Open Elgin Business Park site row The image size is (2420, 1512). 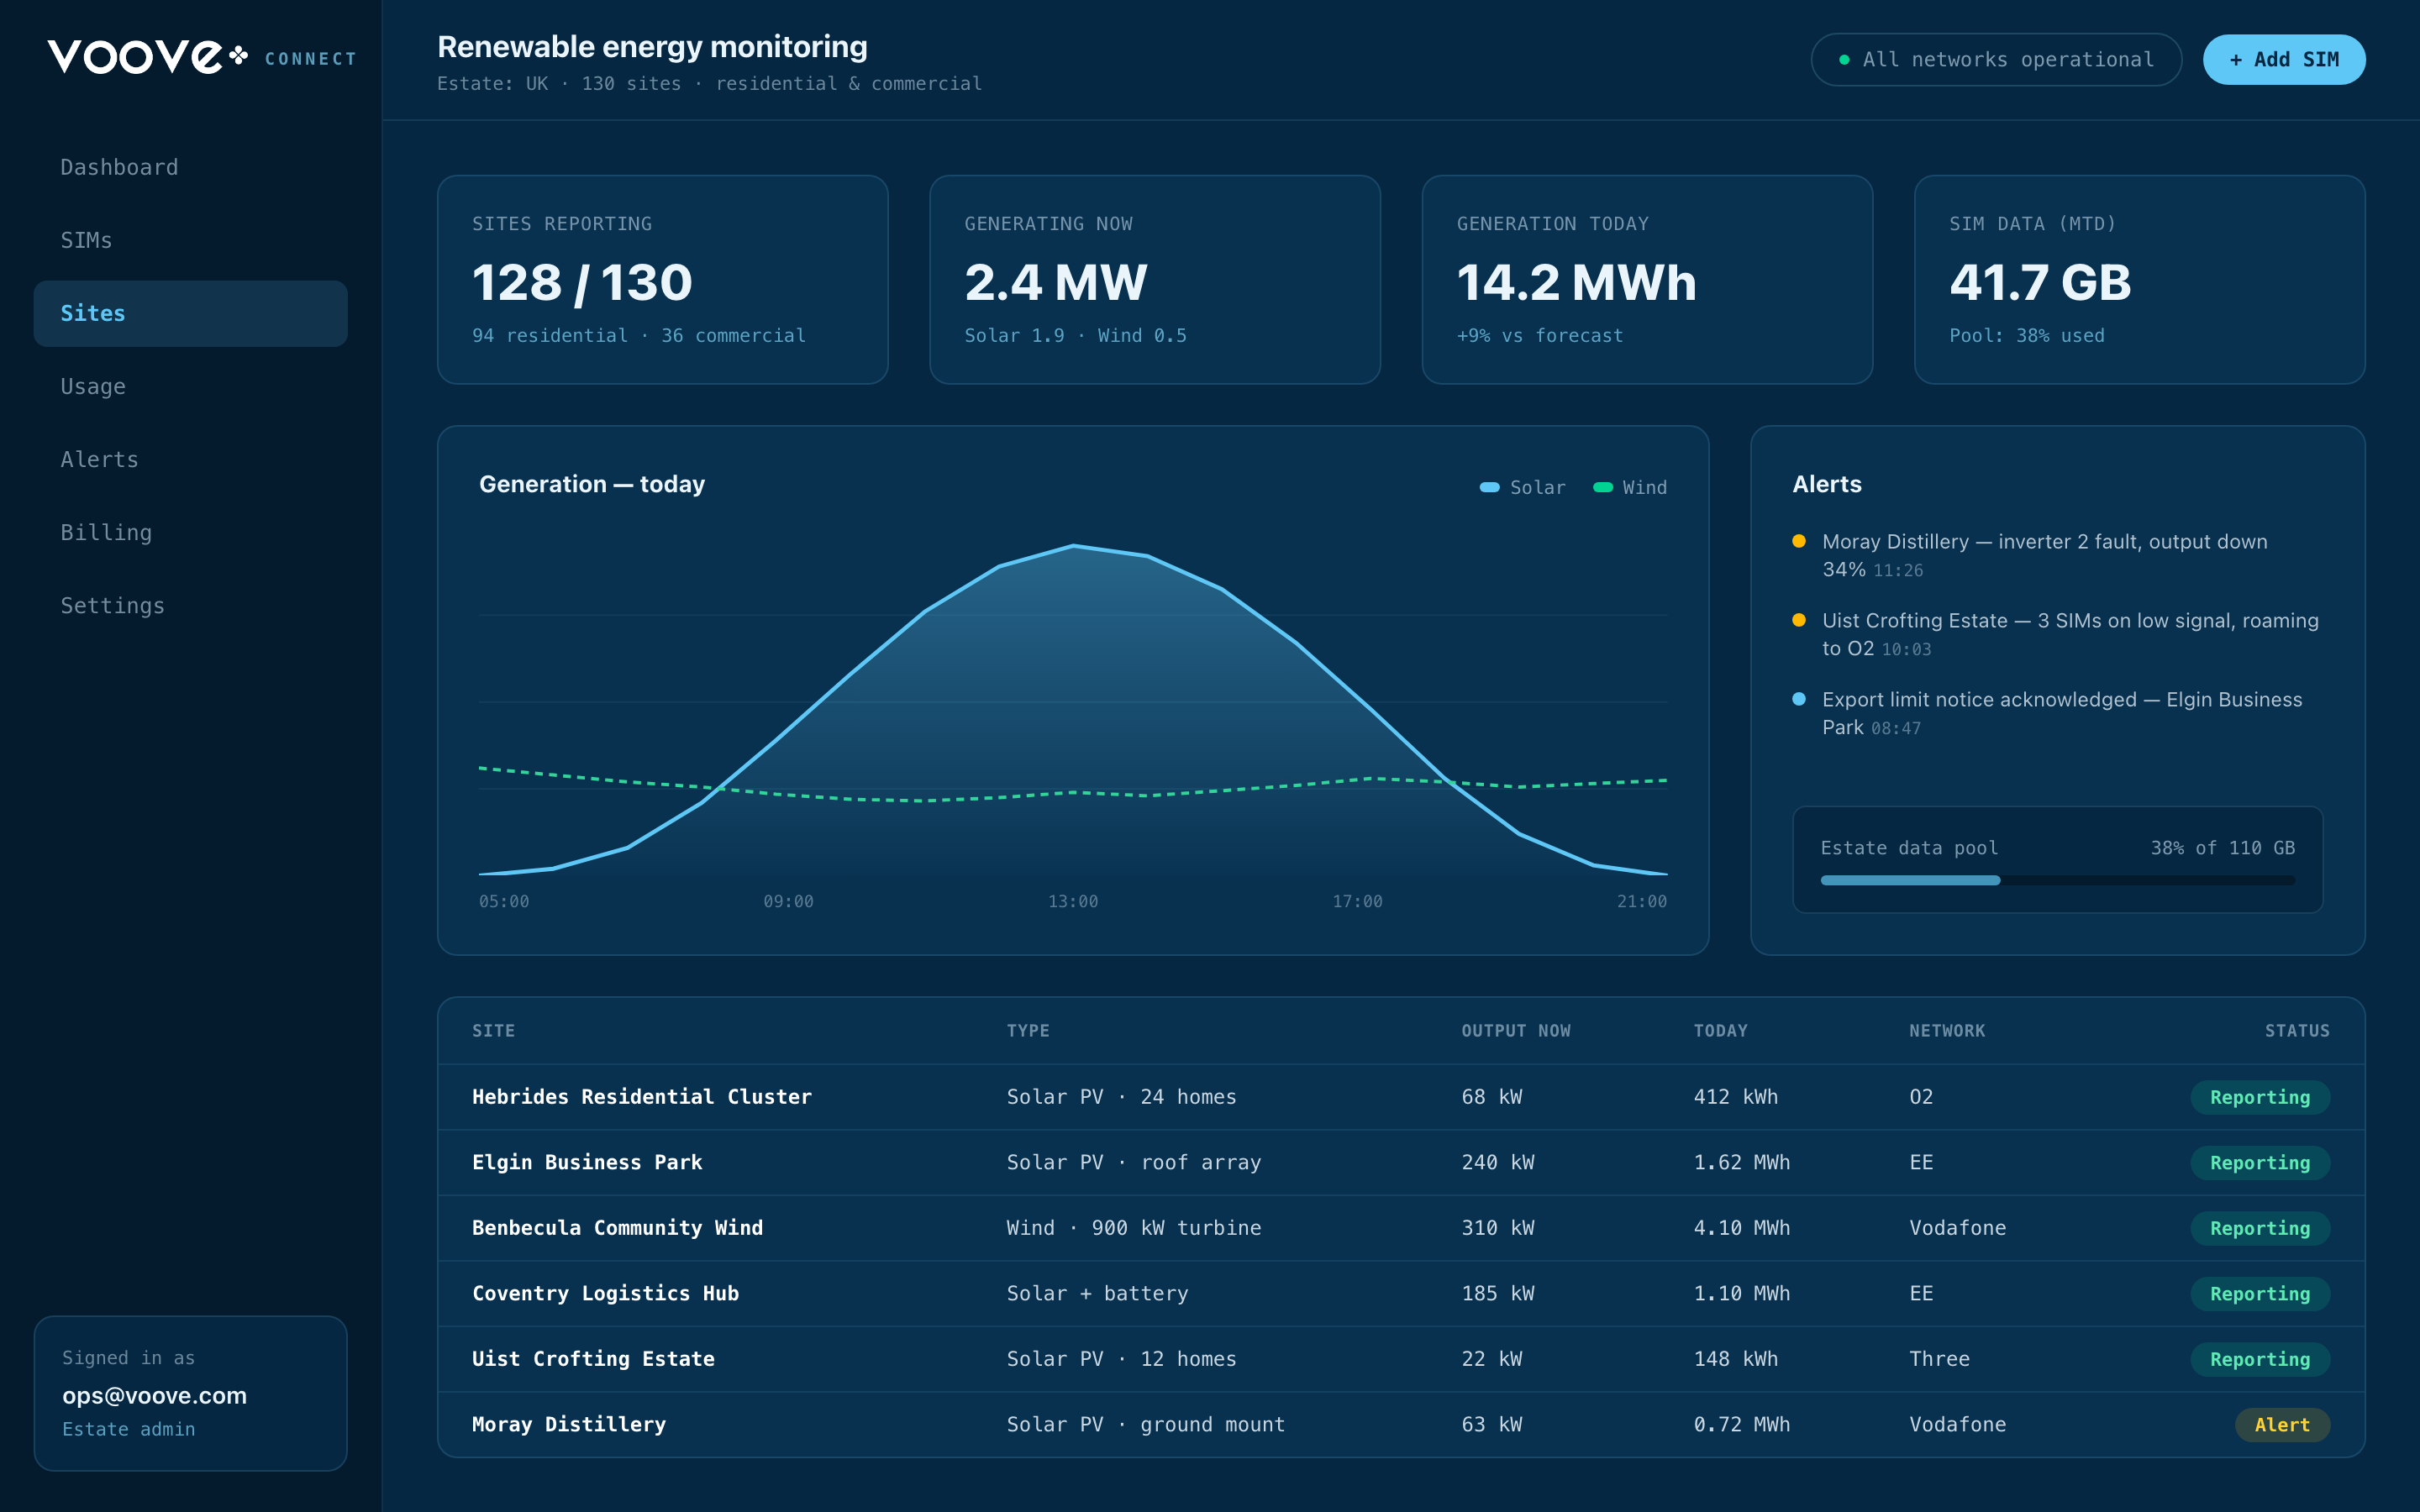coord(1401,1163)
